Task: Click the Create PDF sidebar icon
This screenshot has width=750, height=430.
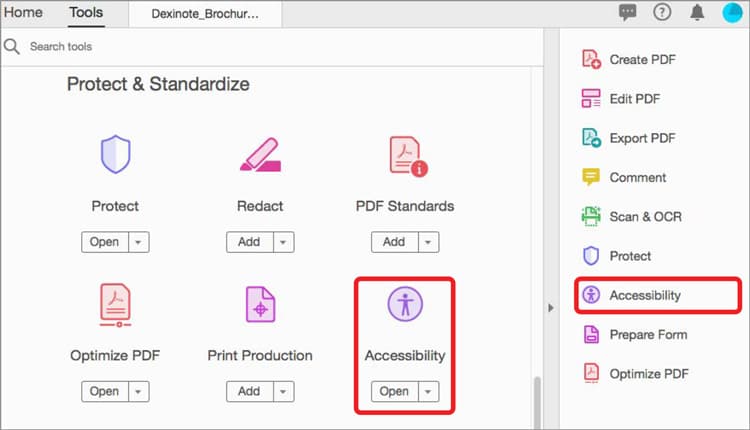Action: [x=591, y=59]
